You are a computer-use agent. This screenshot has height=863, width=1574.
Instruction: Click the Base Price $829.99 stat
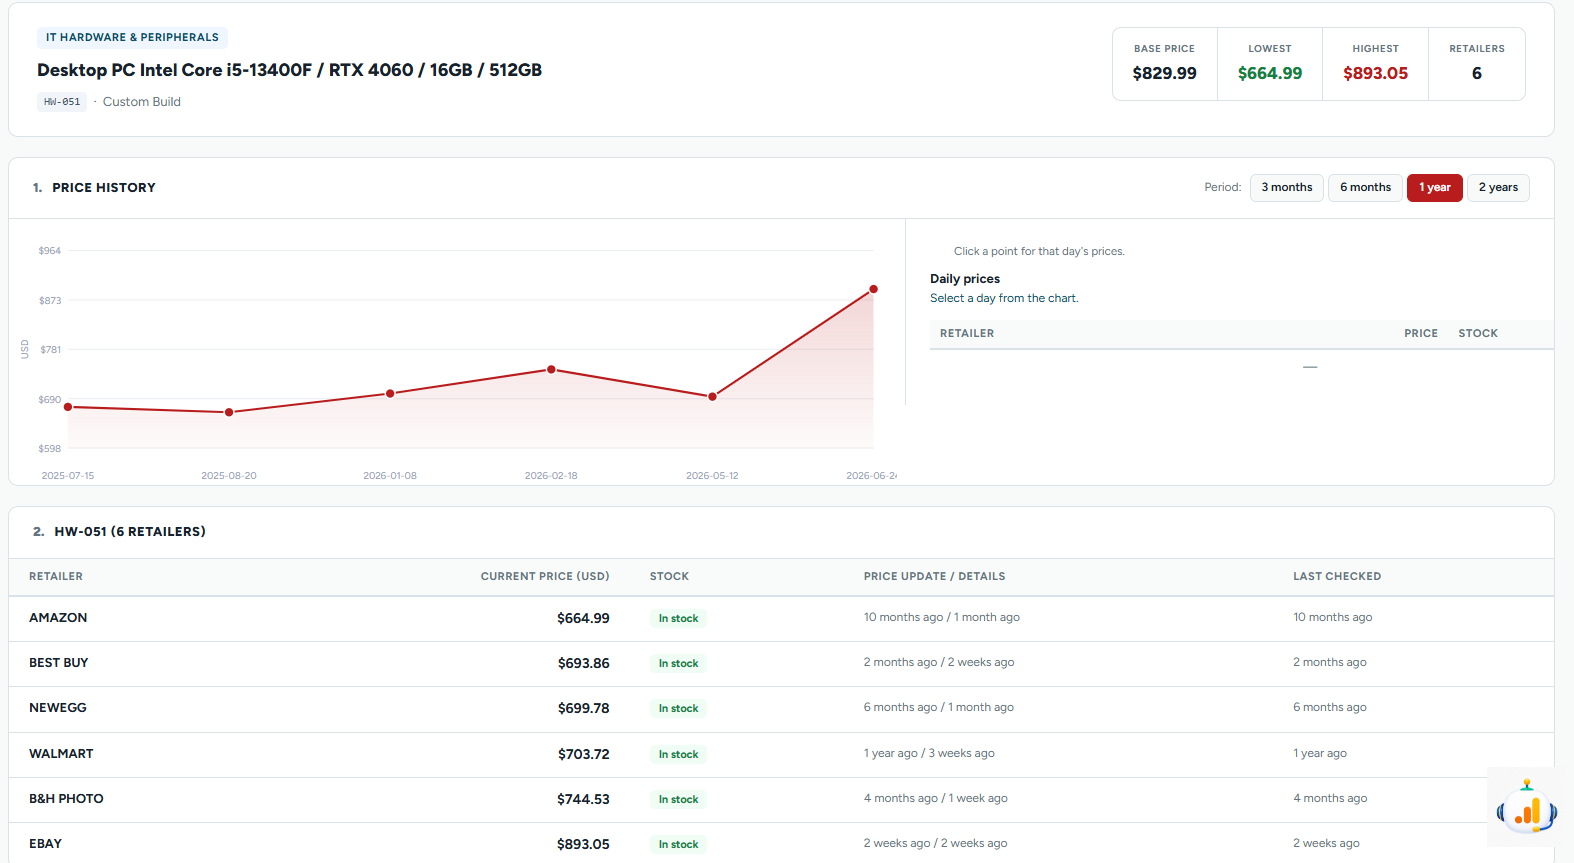coord(1165,64)
